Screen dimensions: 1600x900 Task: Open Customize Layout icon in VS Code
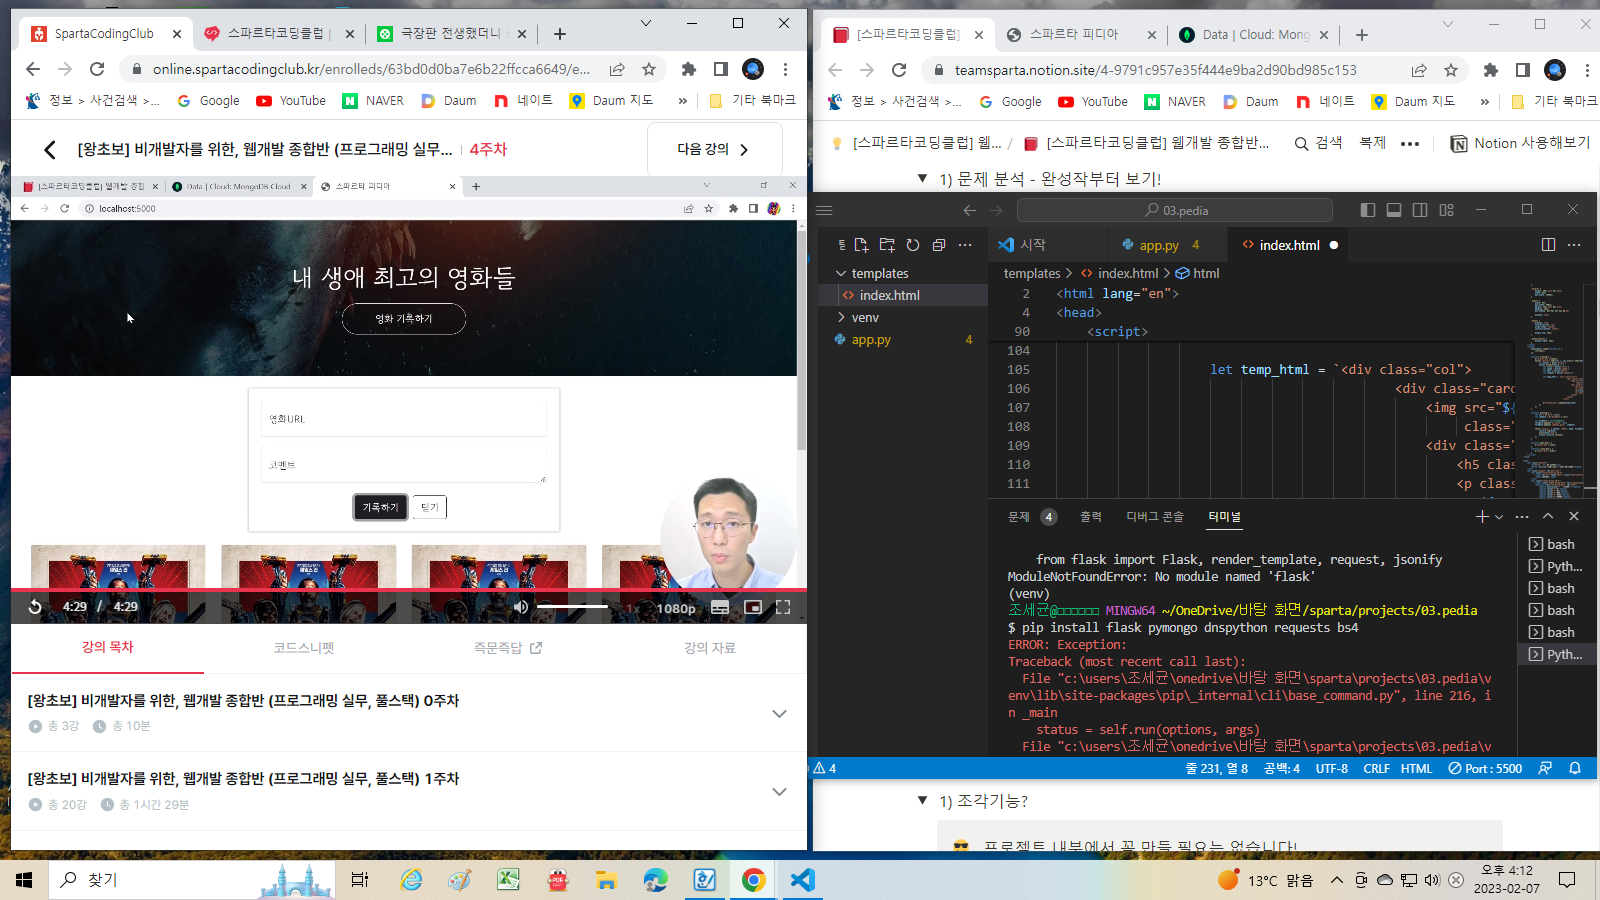pos(1447,210)
